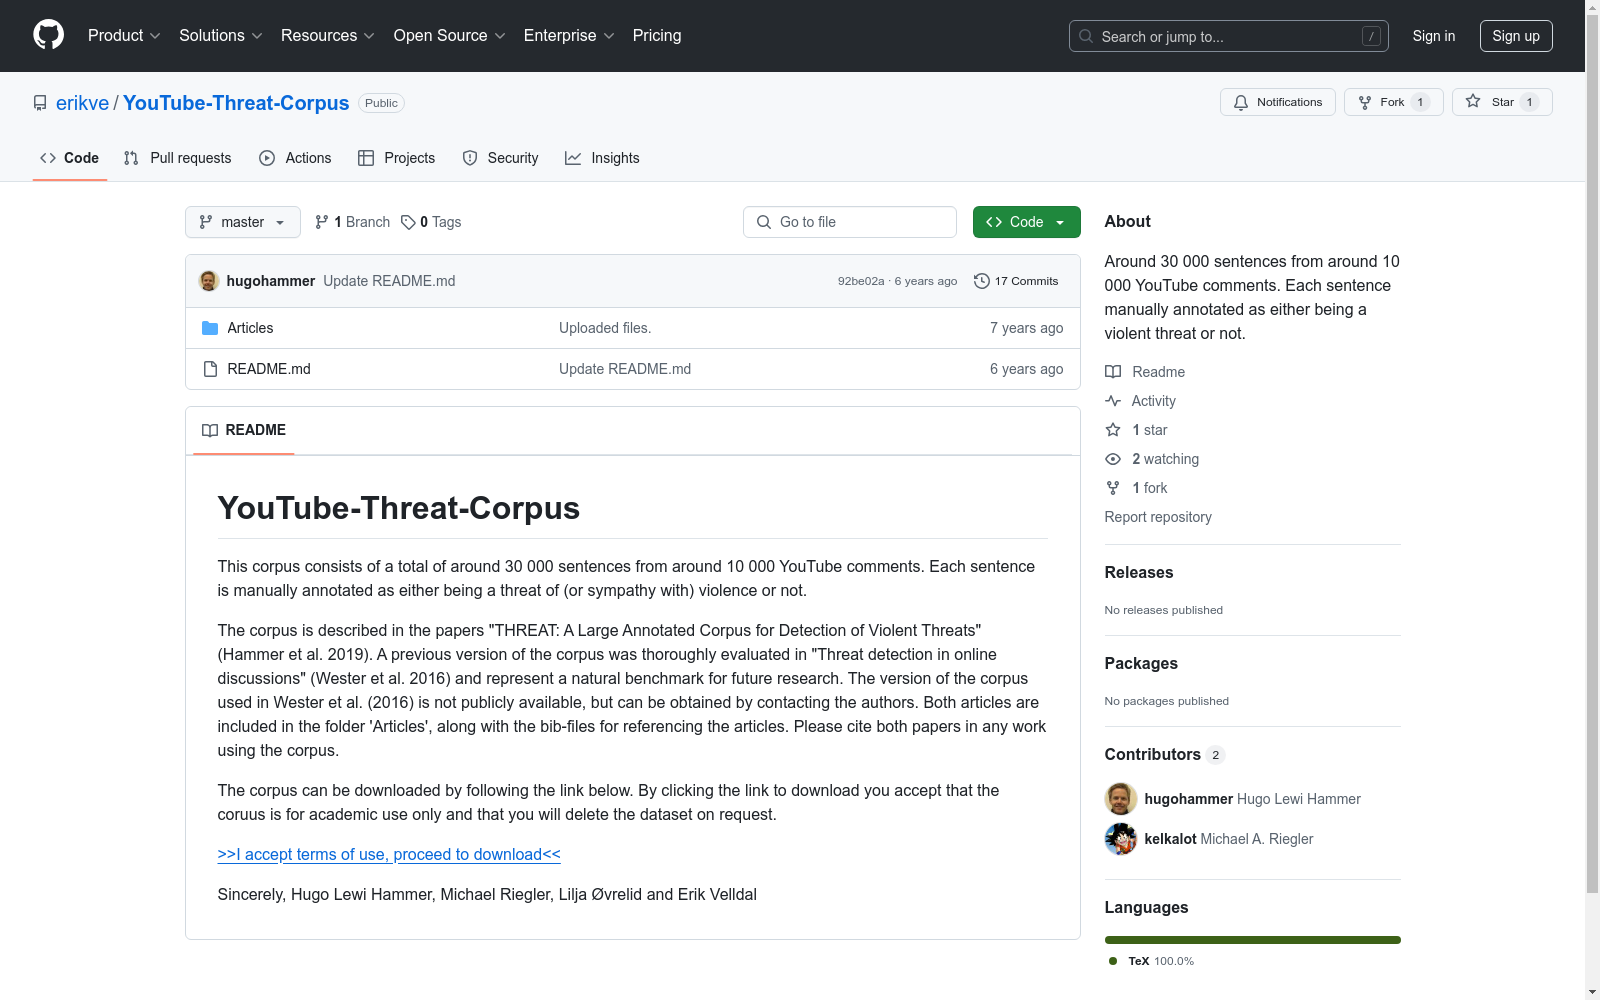Go to the Pricing page
The width and height of the screenshot is (1600, 1000).
[657, 36]
